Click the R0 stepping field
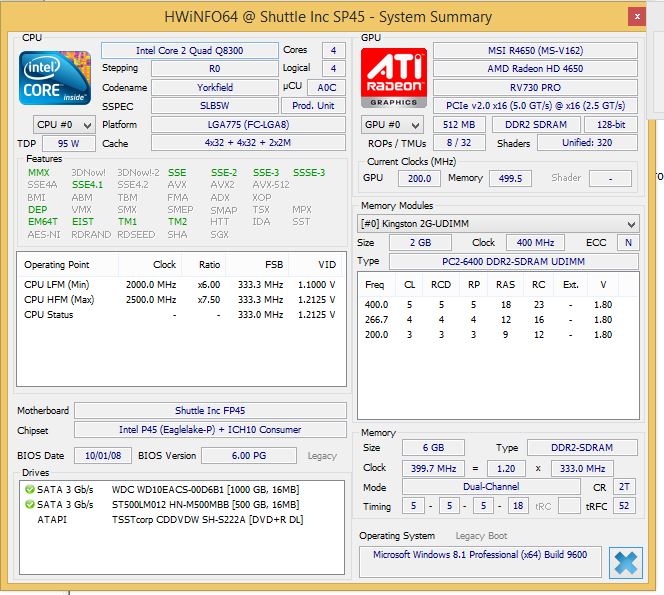 pyautogui.click(x=215, y=69)
